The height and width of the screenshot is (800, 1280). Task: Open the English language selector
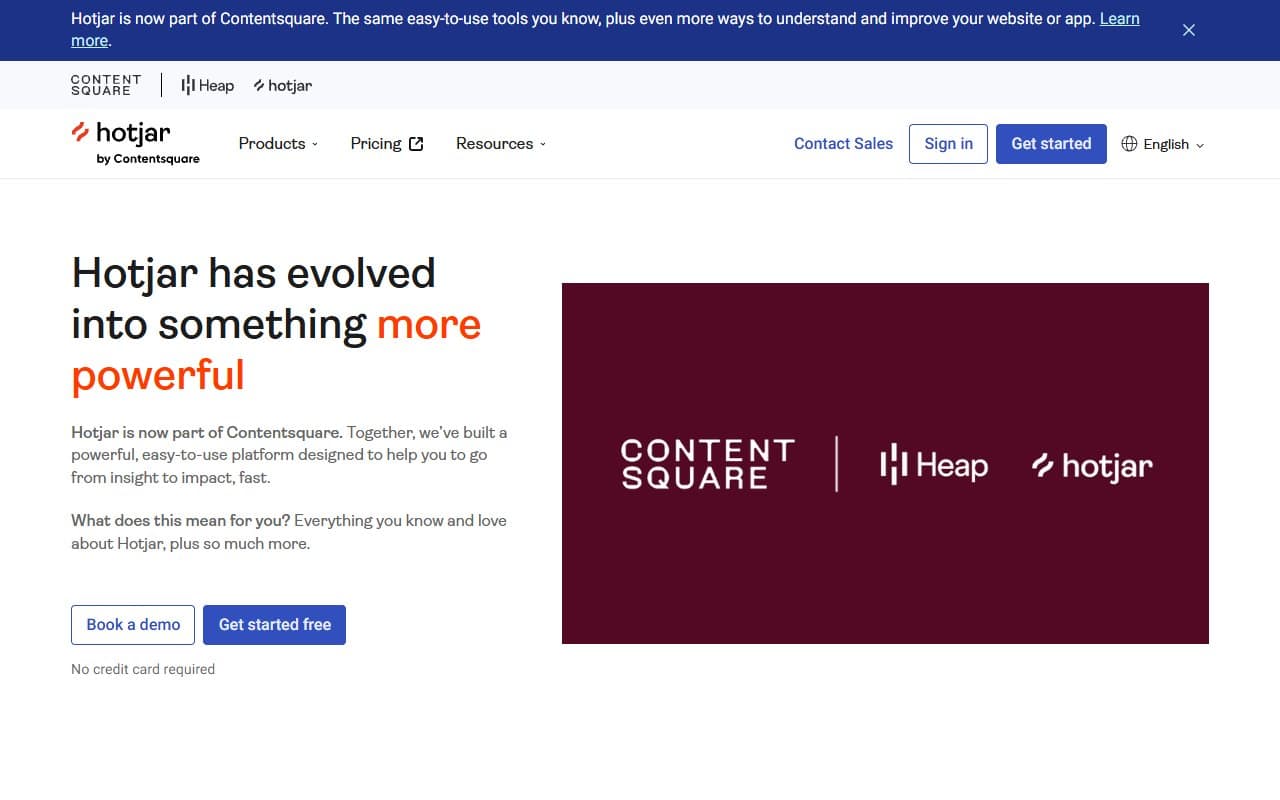(x=1165, y=144)
